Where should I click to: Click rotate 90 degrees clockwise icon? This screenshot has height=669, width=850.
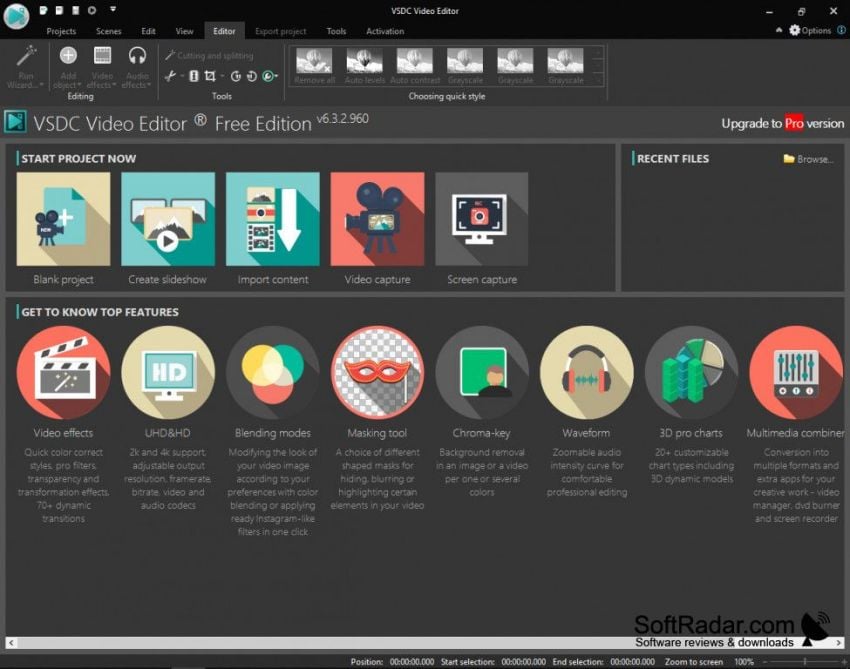click(x=252, y=76)
